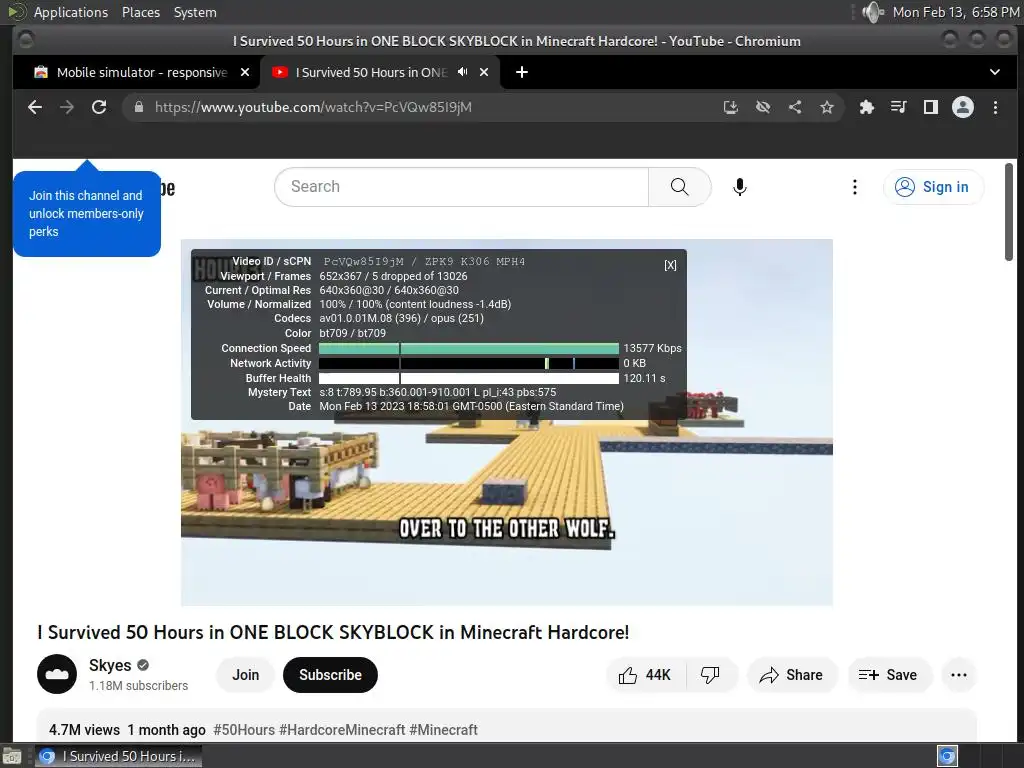Click the YouTube Search field
The width and height of the screenshot is (1024, 768).
[461, 187]
